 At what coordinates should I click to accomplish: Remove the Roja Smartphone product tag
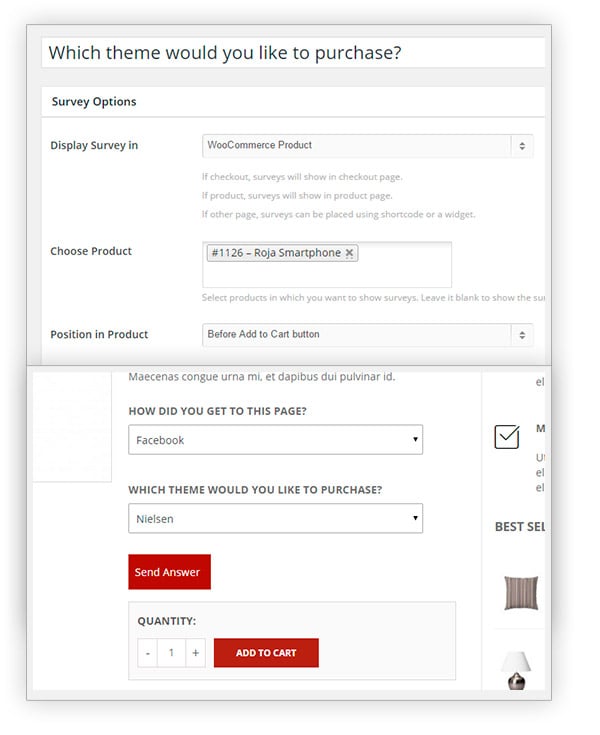coord(349,253)
